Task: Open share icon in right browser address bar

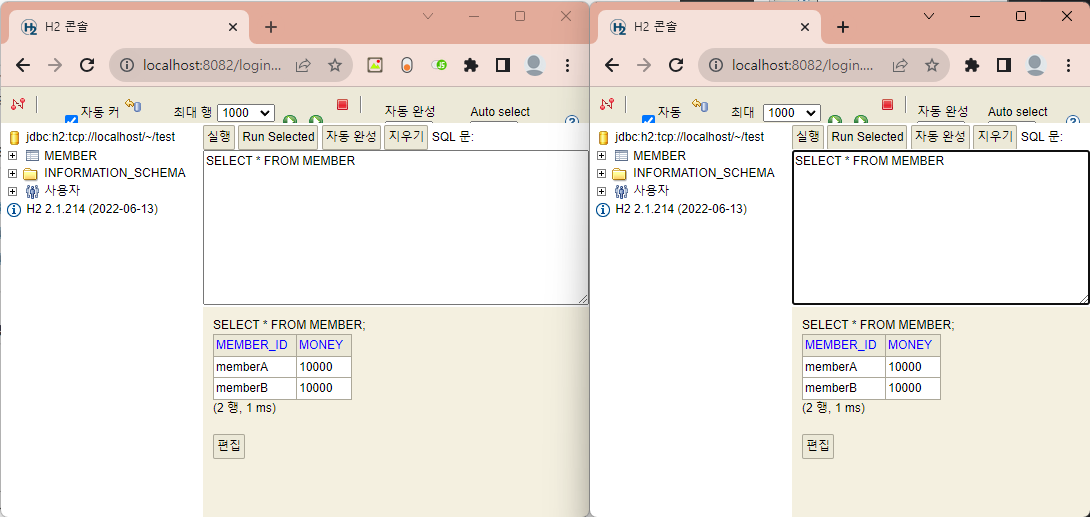Action: (x=900, y=65)
